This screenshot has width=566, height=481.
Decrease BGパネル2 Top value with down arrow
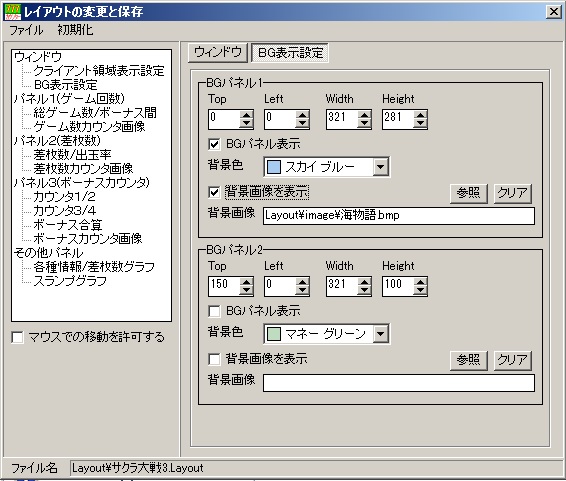246,291
